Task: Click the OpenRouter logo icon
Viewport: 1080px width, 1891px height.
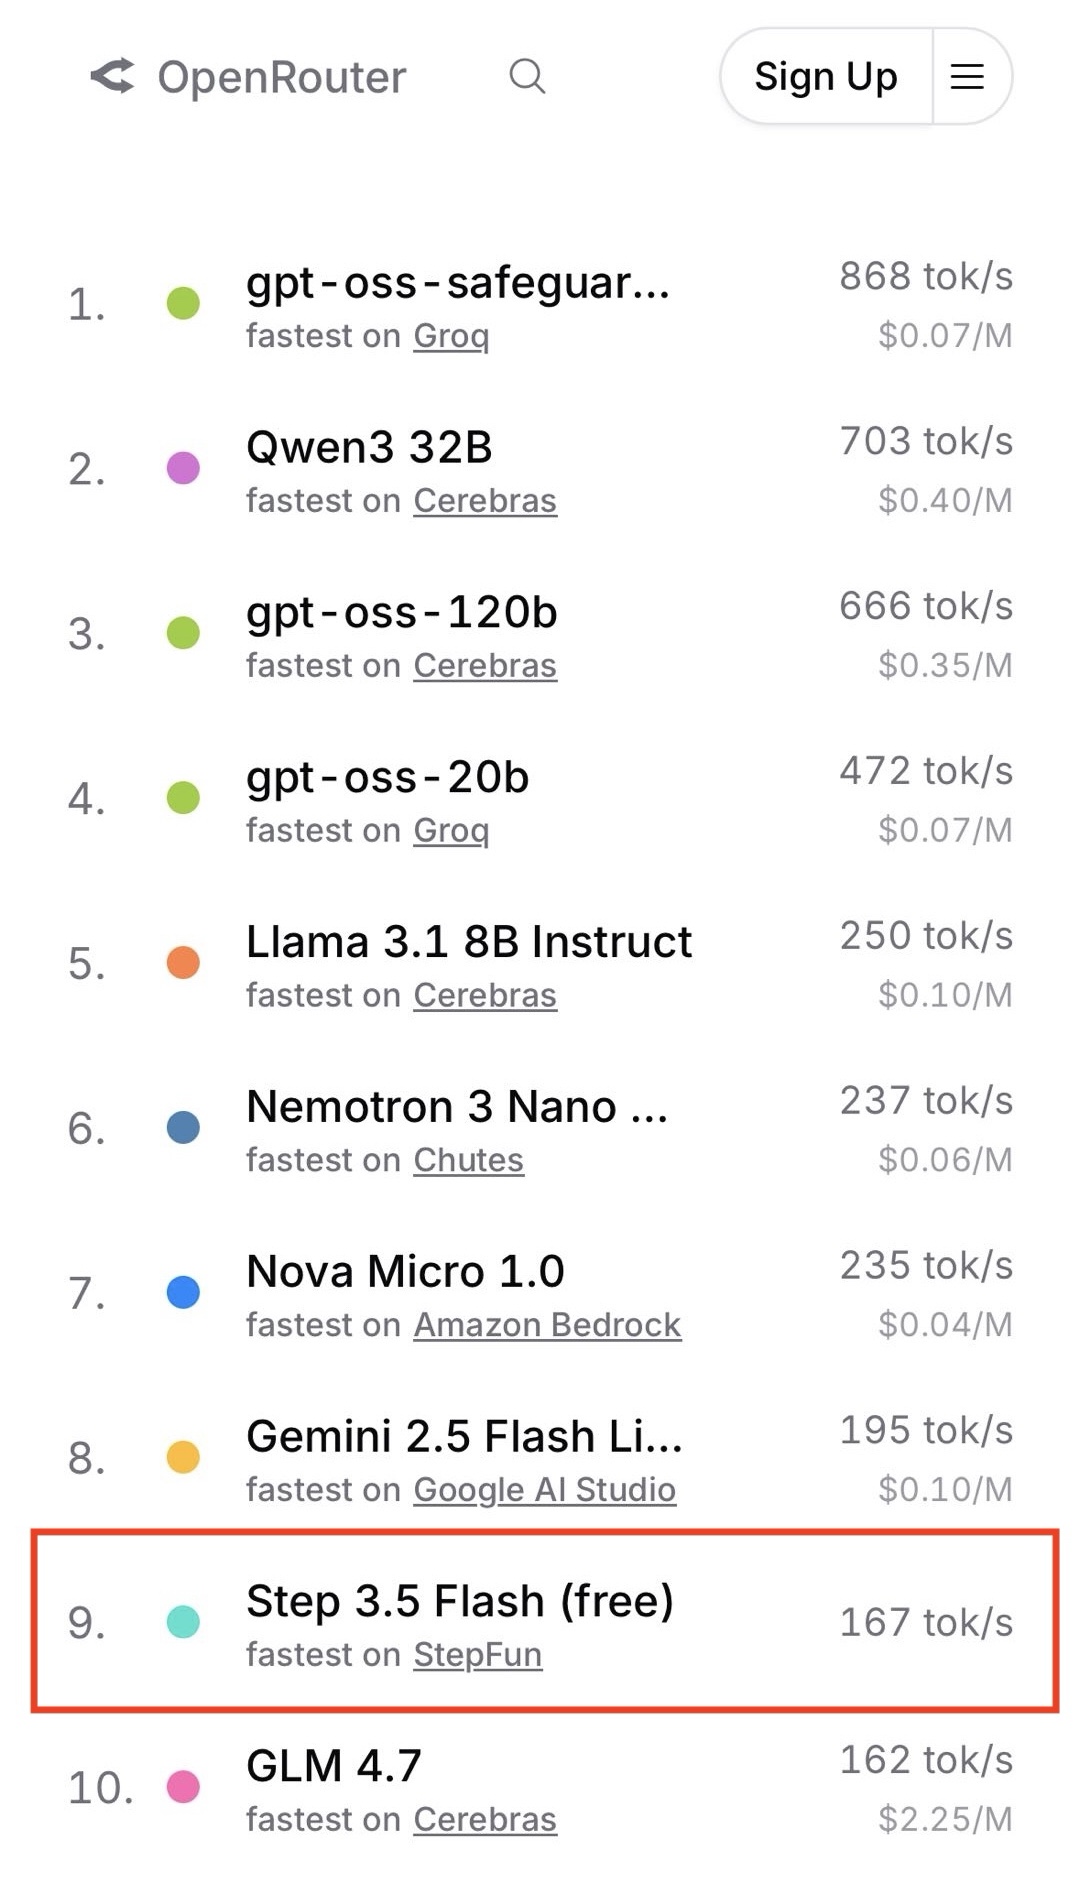Action: [112, 77]
